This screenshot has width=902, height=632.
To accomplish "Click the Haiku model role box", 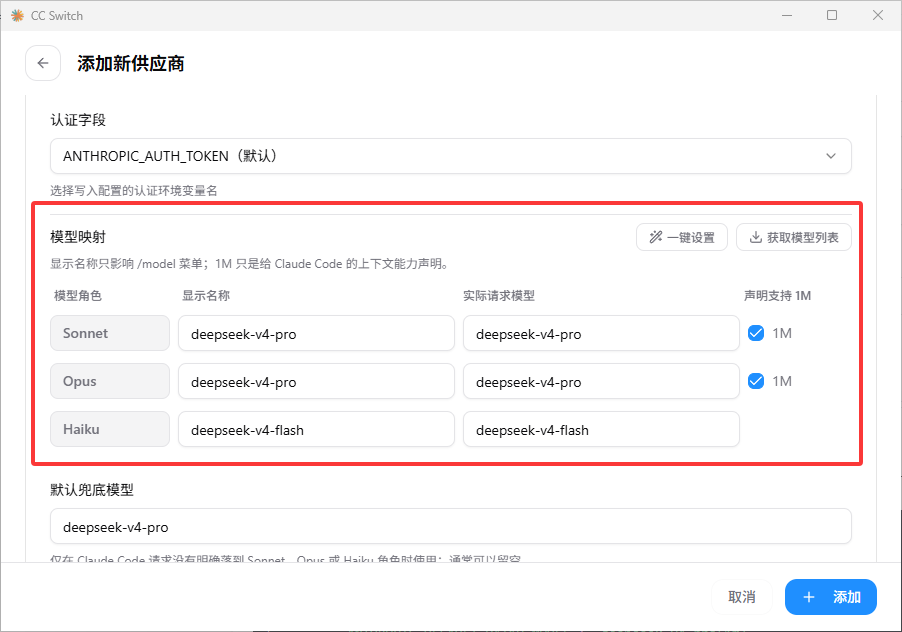I will 110,429.
